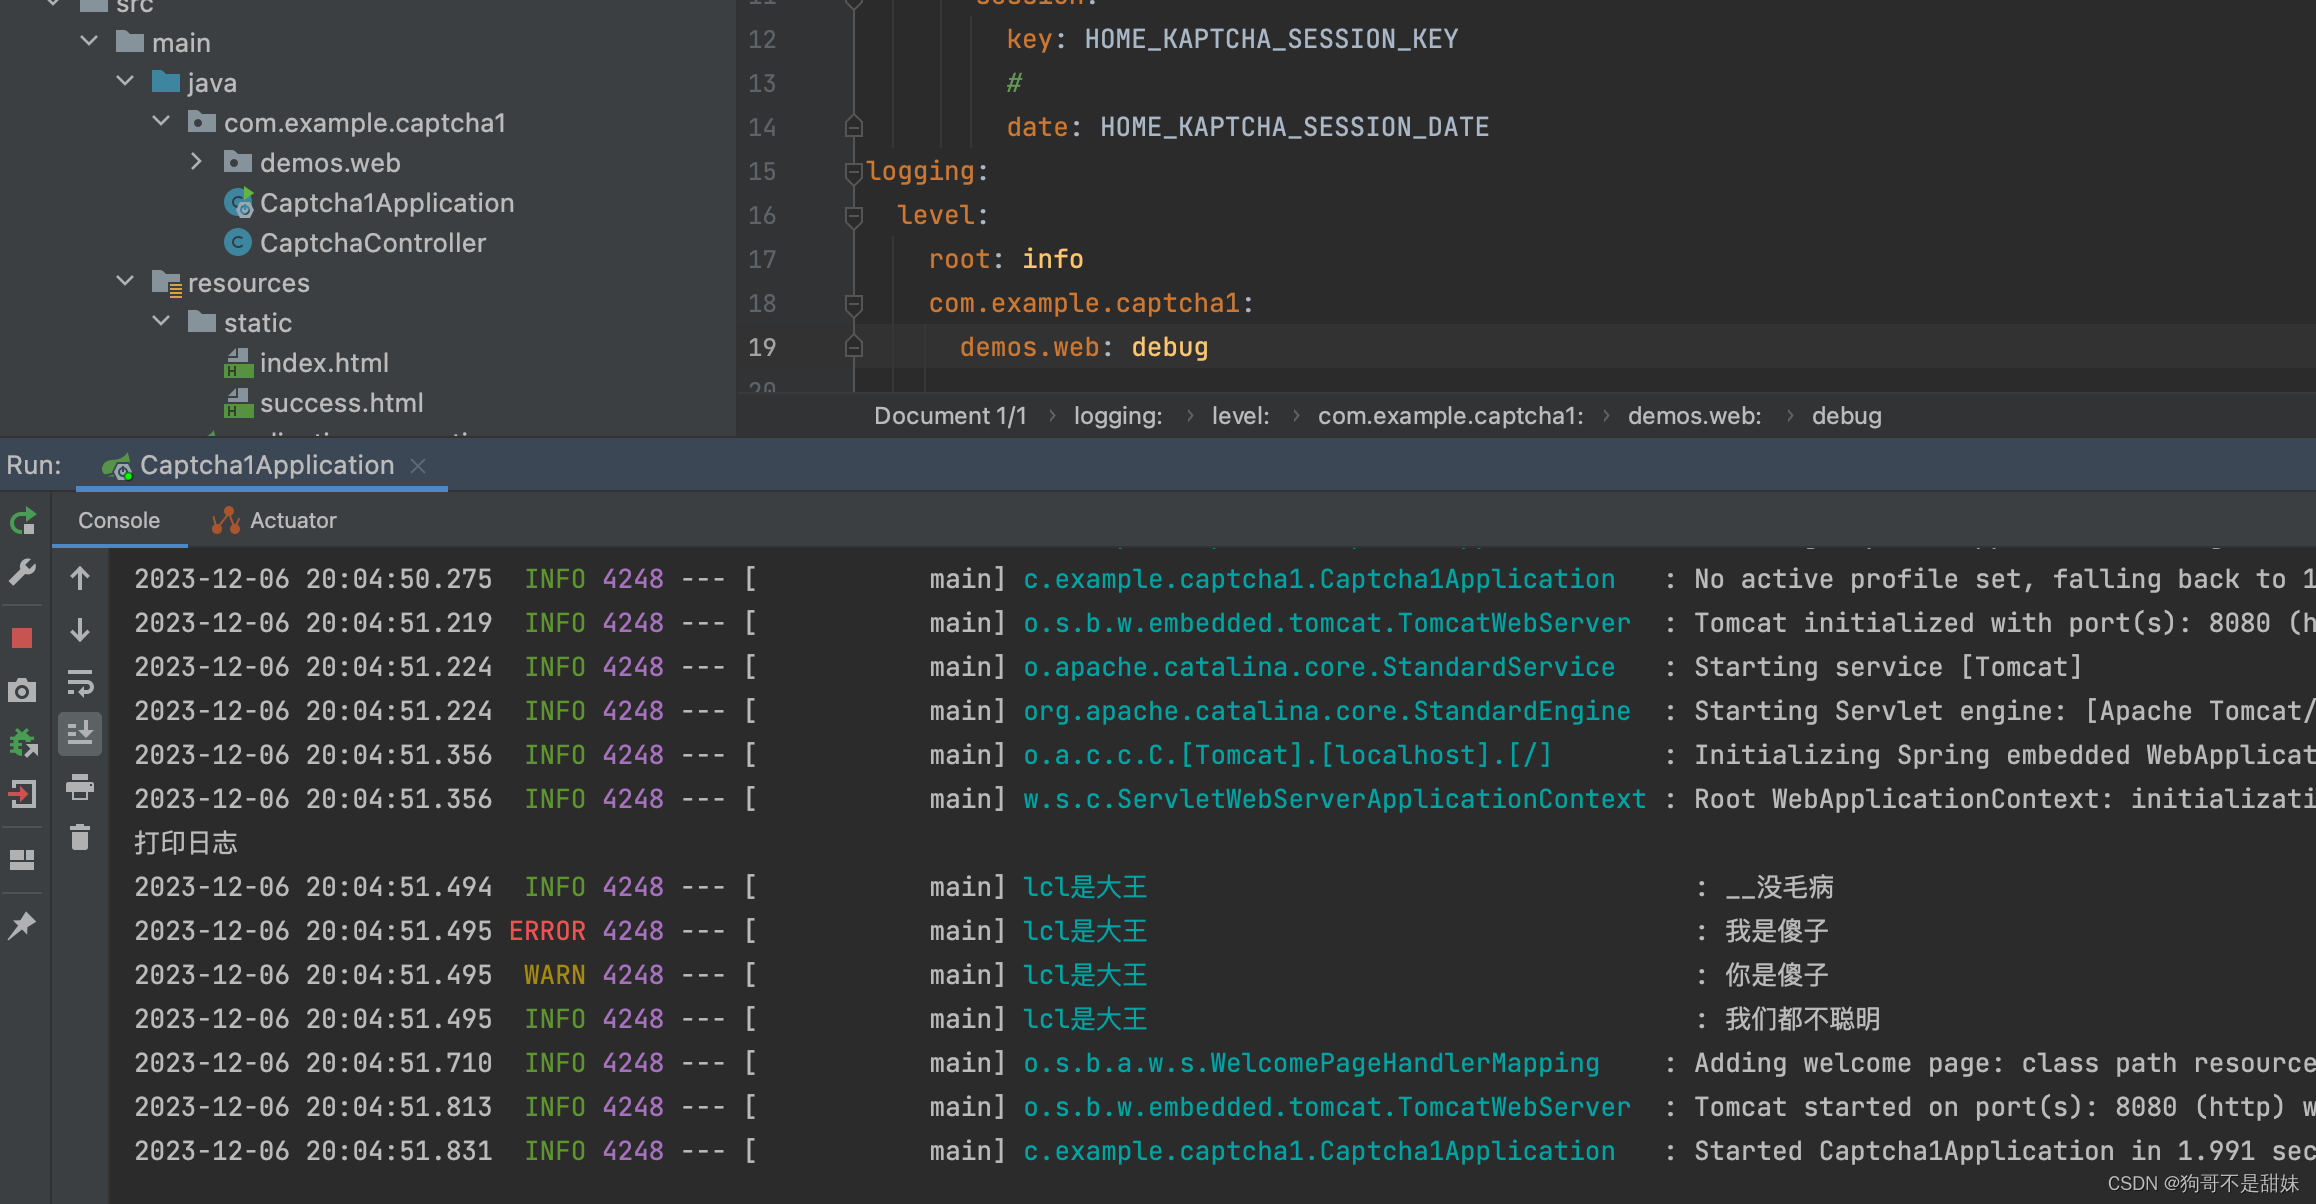Click the Document 1/1 breadcrumb
2316x1204 pixels.
[x=950, y=416]
